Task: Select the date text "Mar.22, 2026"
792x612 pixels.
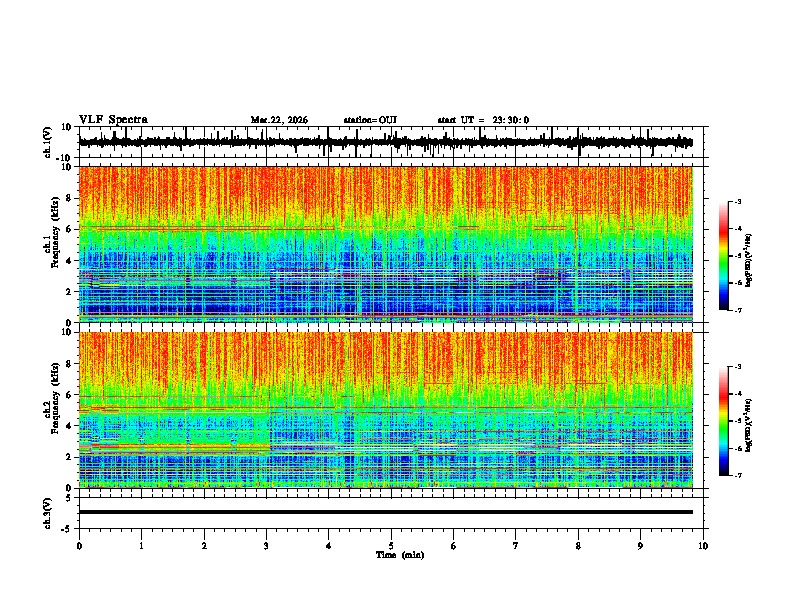Action: (279, 120)
